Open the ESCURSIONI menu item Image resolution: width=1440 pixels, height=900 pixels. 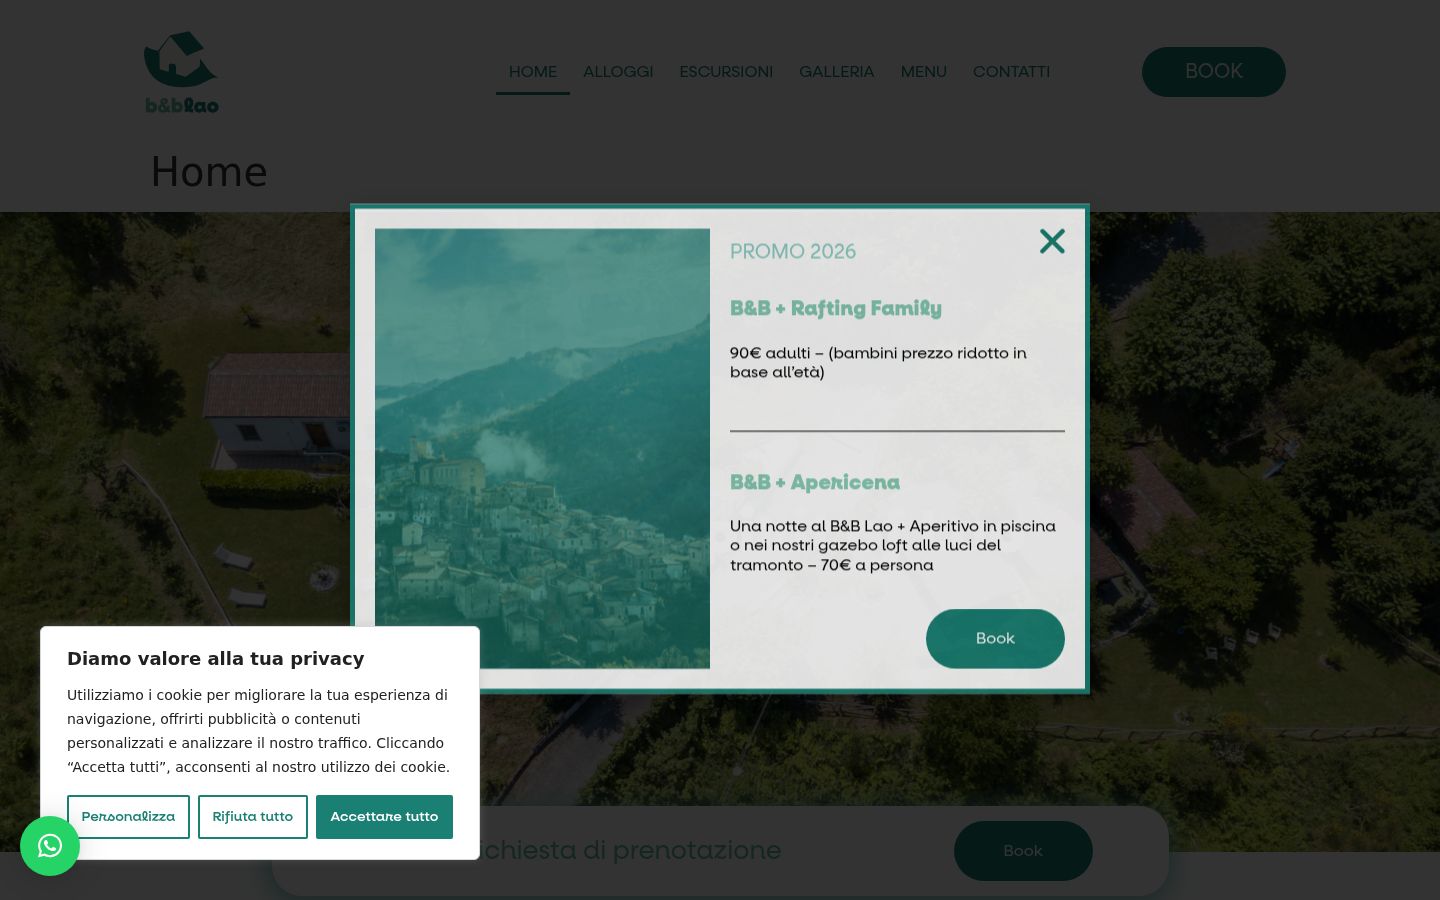(726, 72)
